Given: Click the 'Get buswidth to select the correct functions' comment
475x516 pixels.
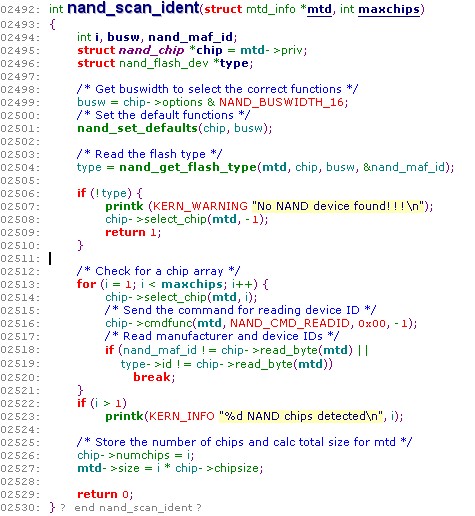Looking at the screenshot, I should [x=218, y=89].
